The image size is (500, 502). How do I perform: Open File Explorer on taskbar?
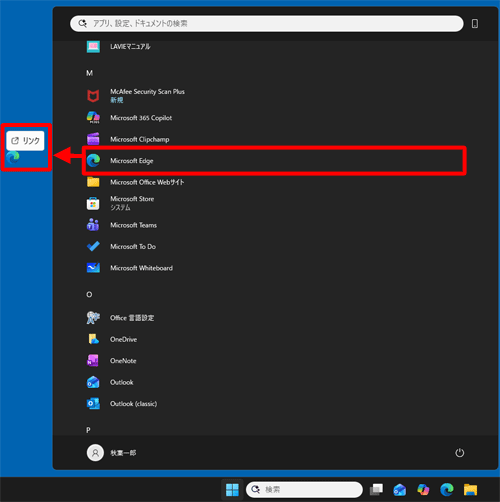click(x=470, y=490)
